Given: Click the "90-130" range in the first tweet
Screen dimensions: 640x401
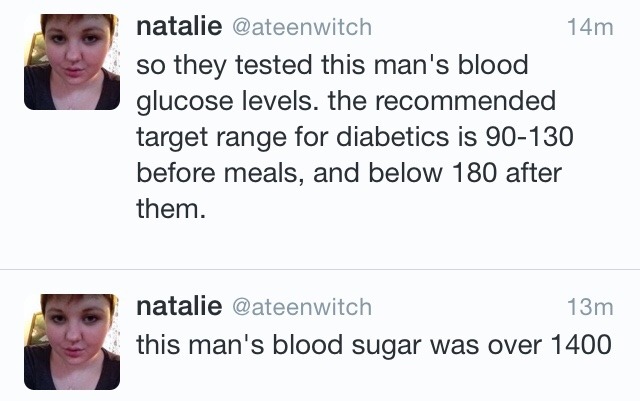Looking at the screenshot, I should click(x=524, y=140).
